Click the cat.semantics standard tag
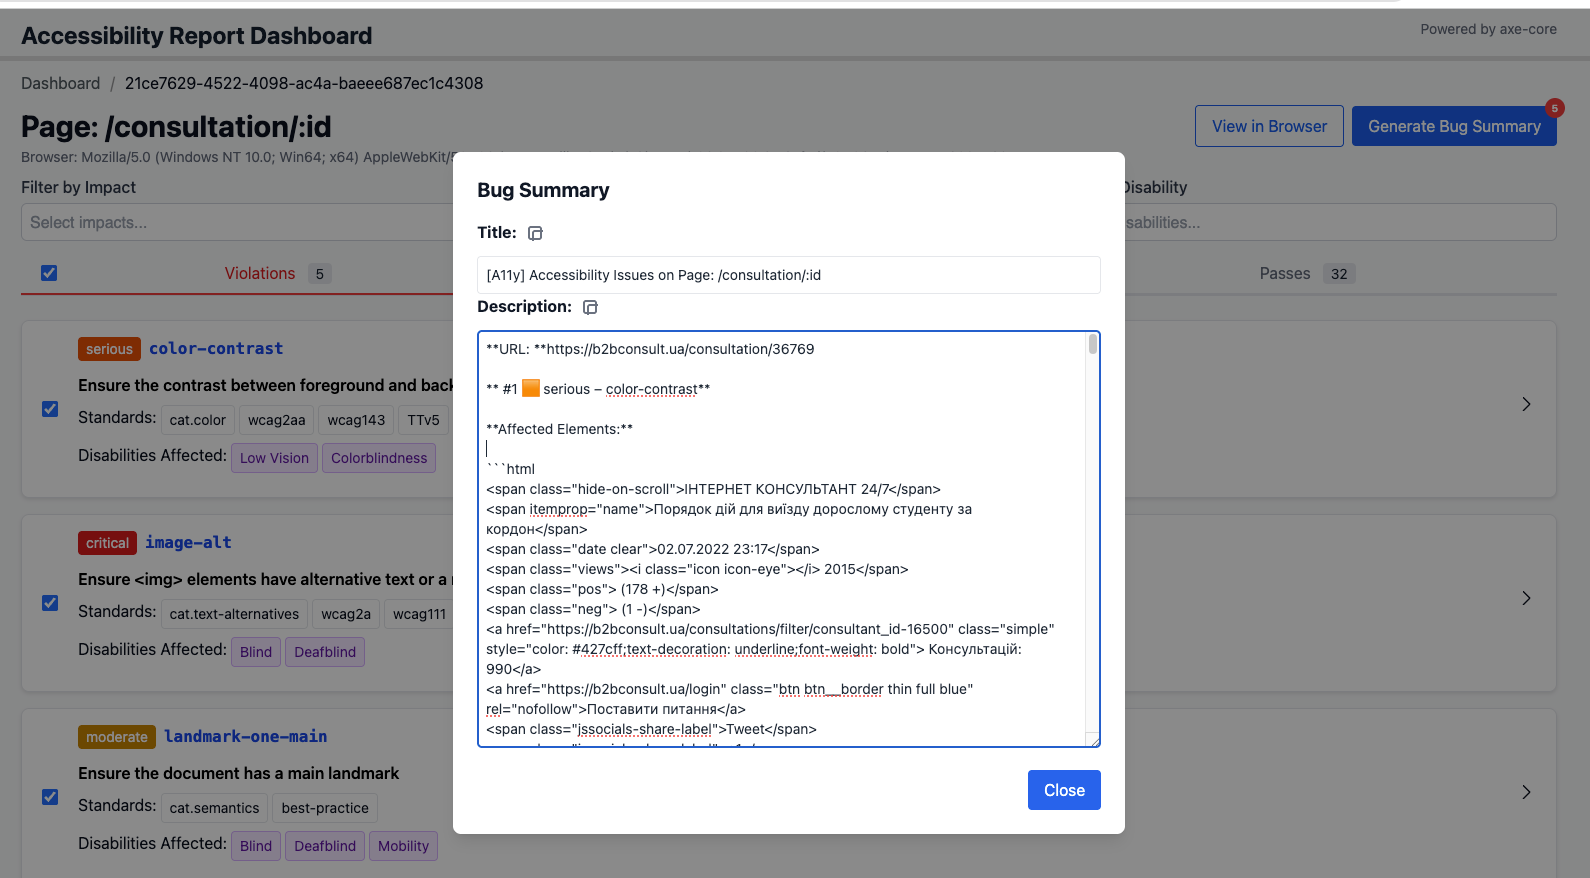Screen dimensions: 1590x878 tap(214, 808)
